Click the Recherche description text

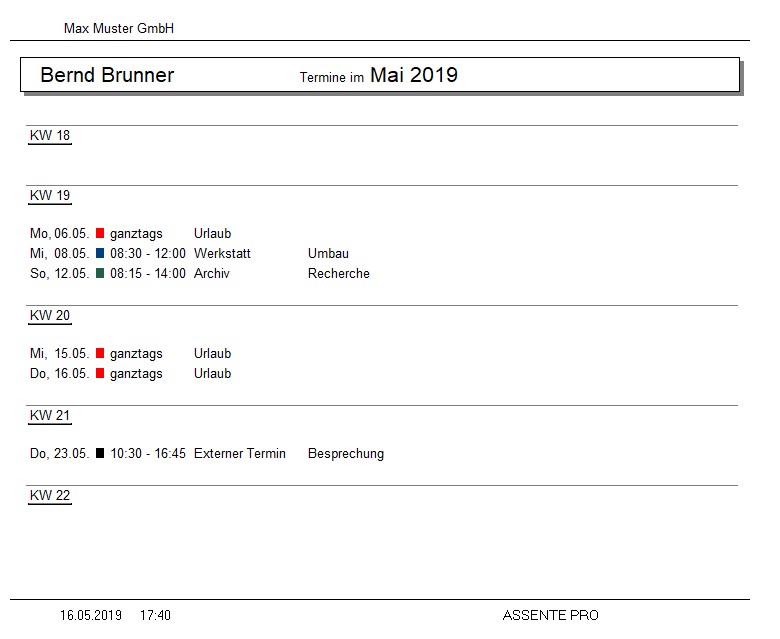coord(339,273)
